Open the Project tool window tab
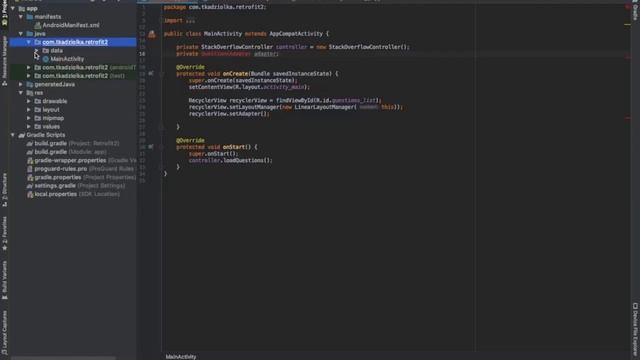Image resolution: width=640 pixels, height=360 pixels. pyautogui.click(x=4, y=14)
